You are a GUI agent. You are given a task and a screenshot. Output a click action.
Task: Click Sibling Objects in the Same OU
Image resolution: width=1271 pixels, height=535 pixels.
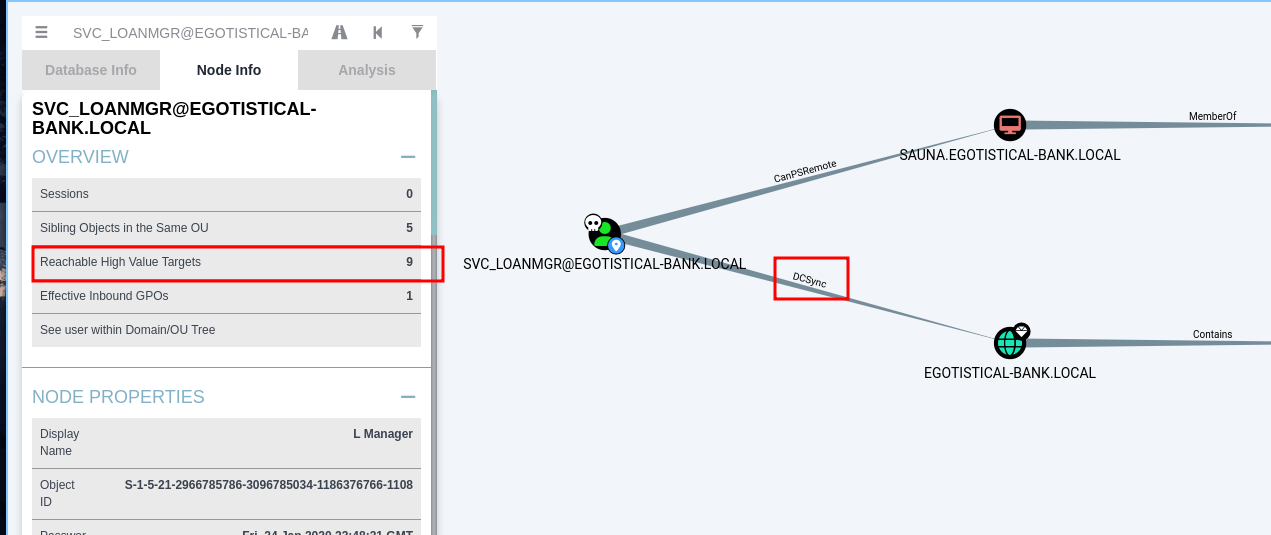click(226, 228)
